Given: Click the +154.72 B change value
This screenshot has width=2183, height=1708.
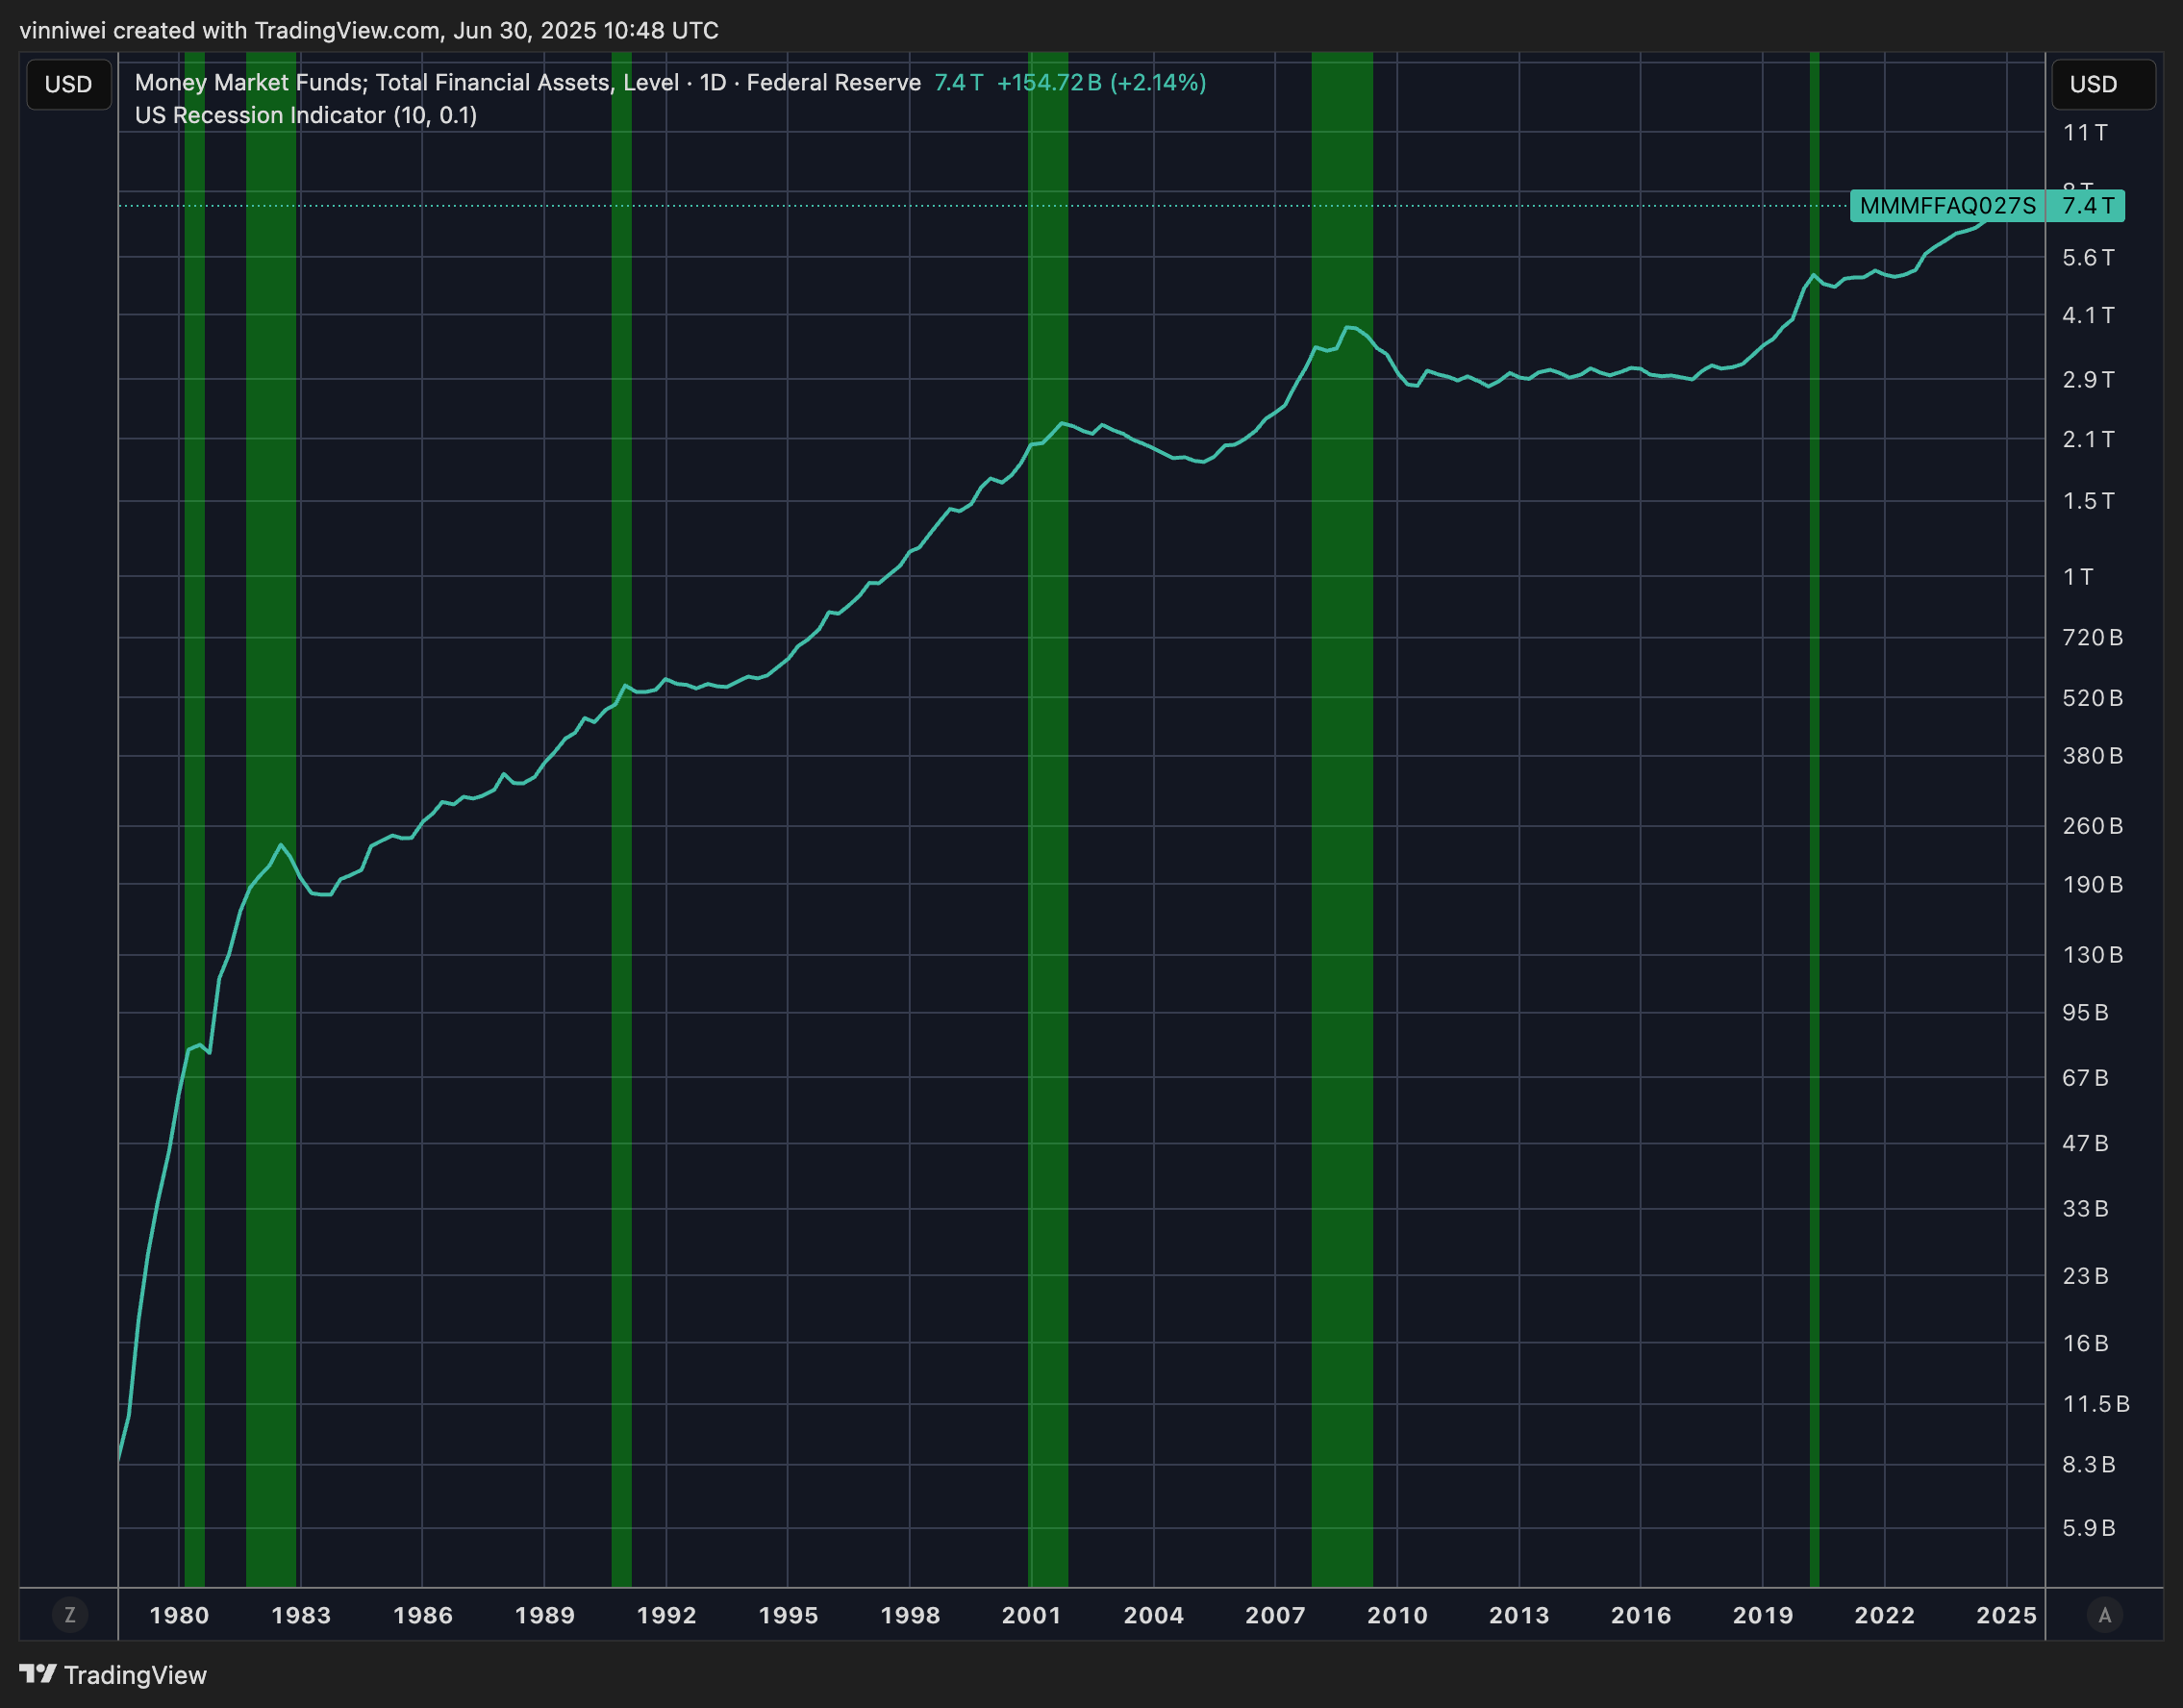Looking at the screenshot, I should point(1048,82).
